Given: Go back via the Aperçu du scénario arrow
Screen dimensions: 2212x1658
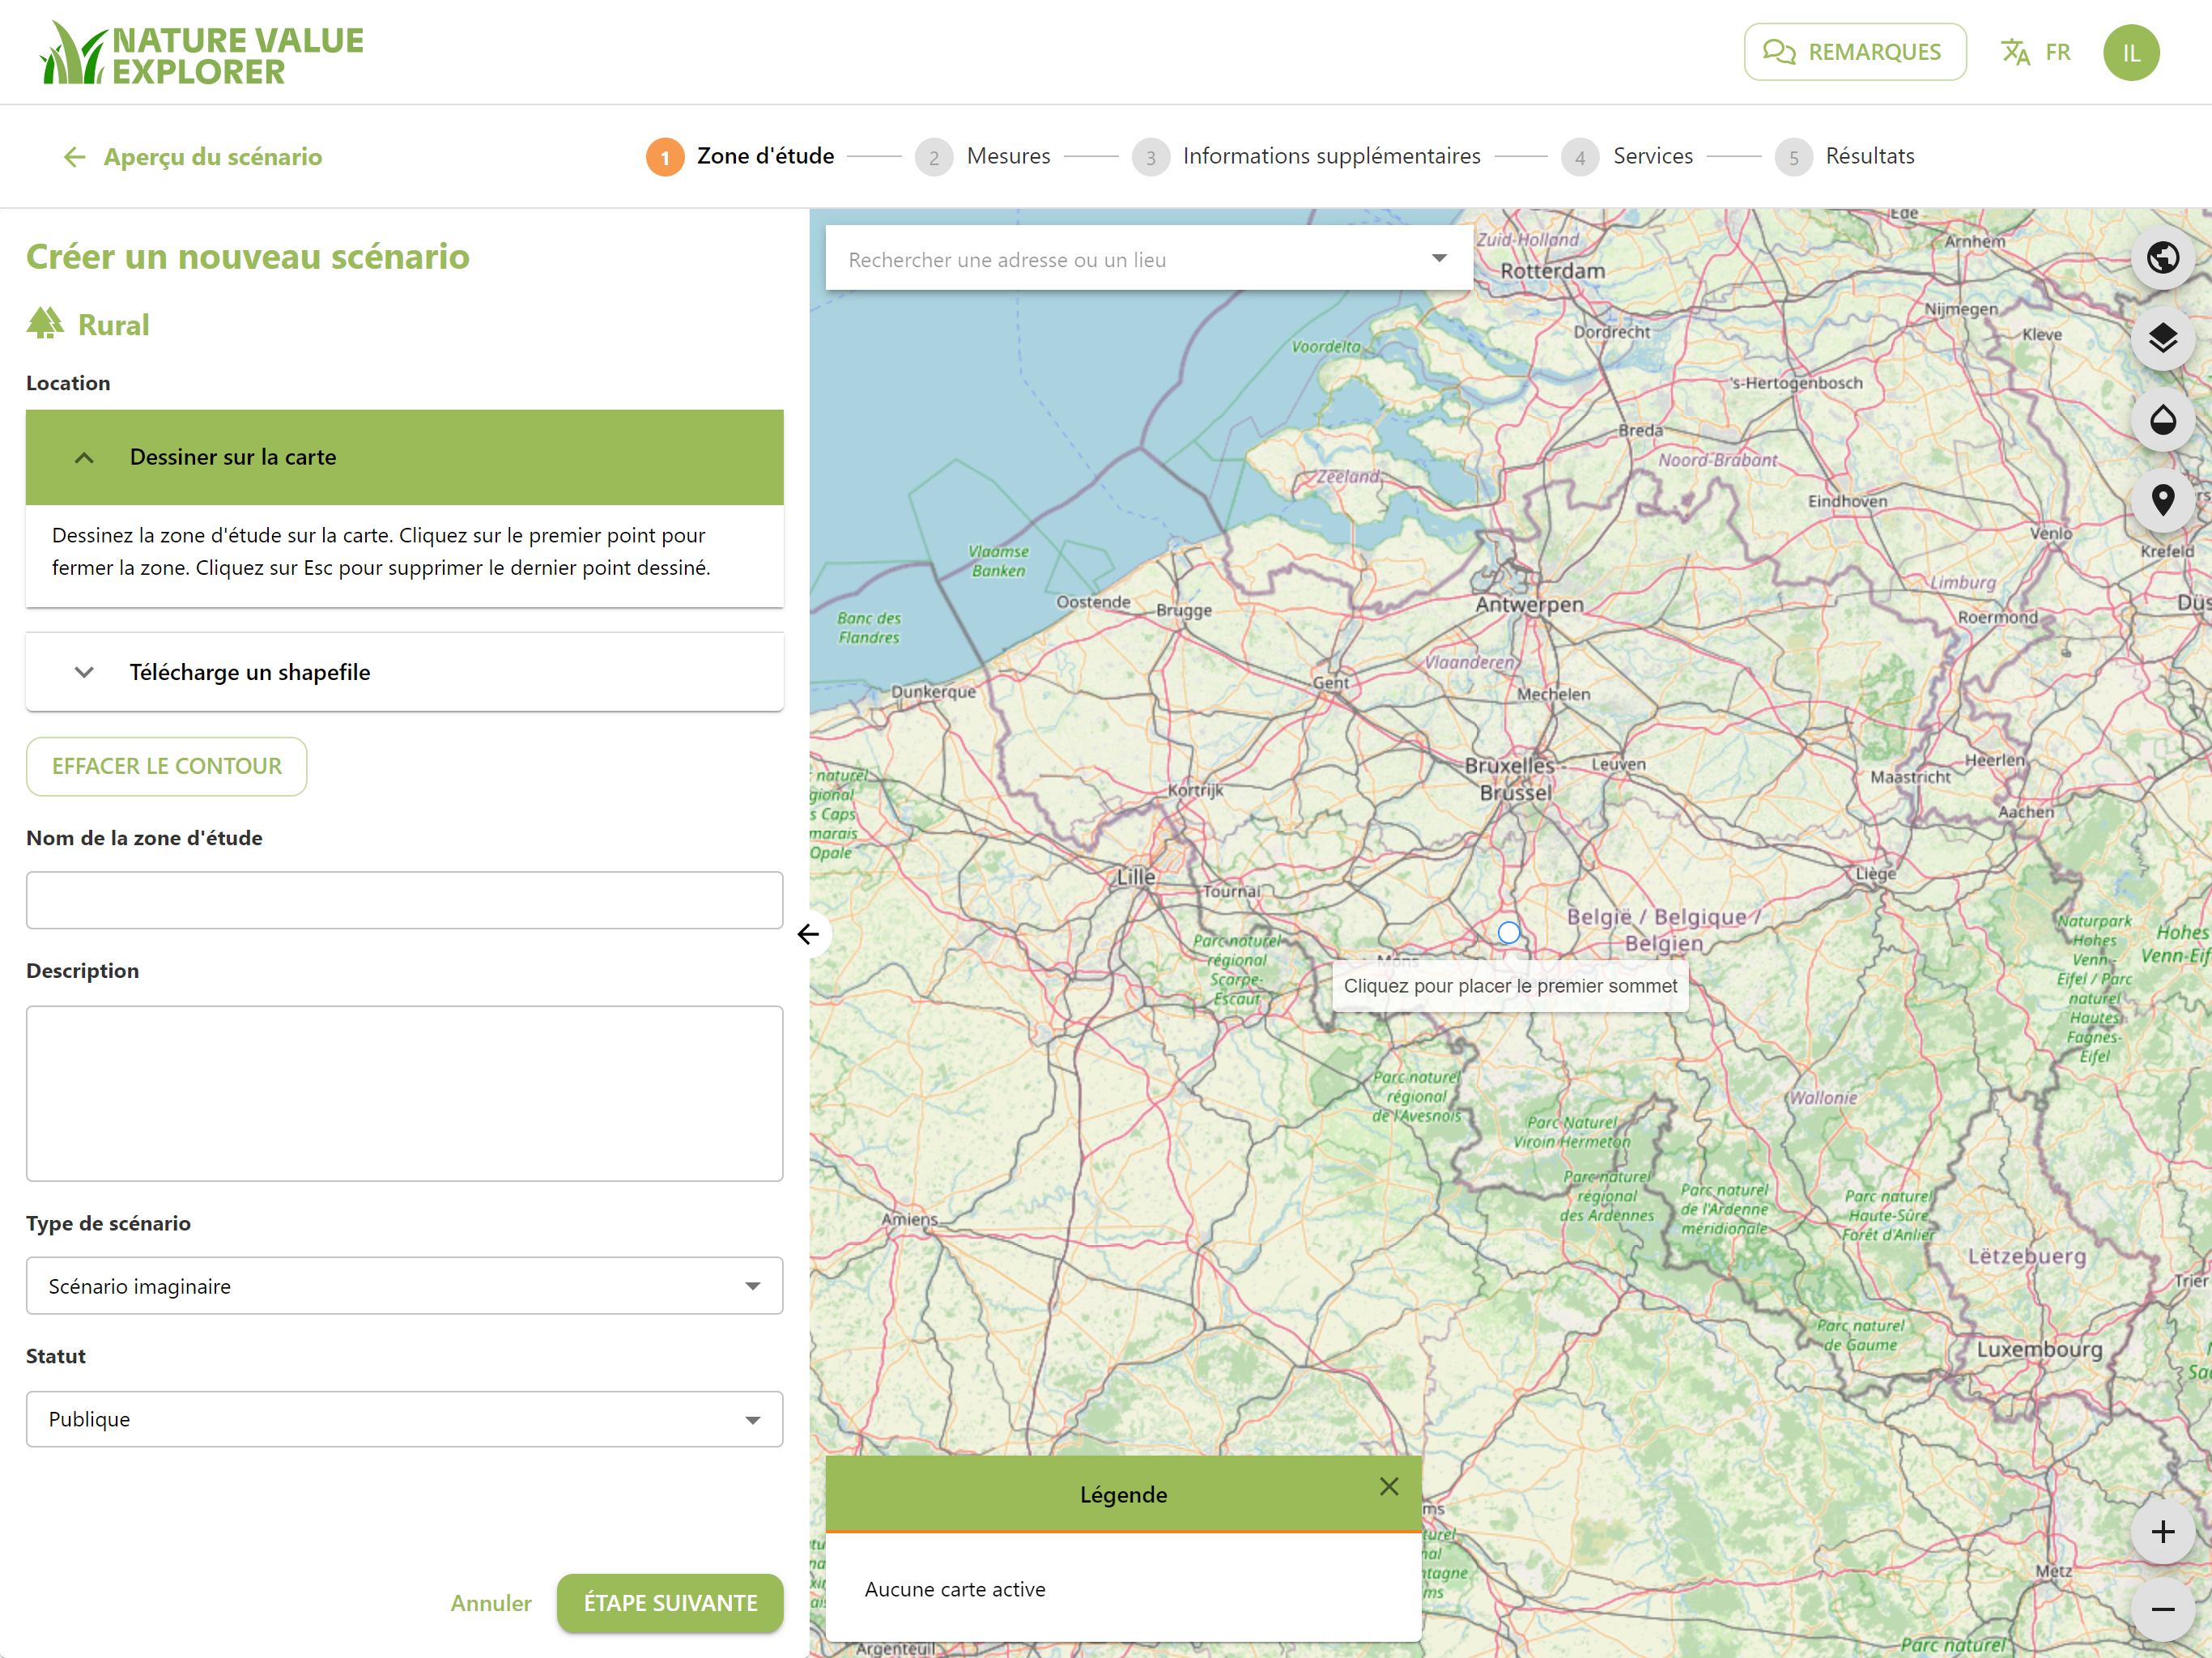Looking at the screenshot, I should tap(74, 157).
